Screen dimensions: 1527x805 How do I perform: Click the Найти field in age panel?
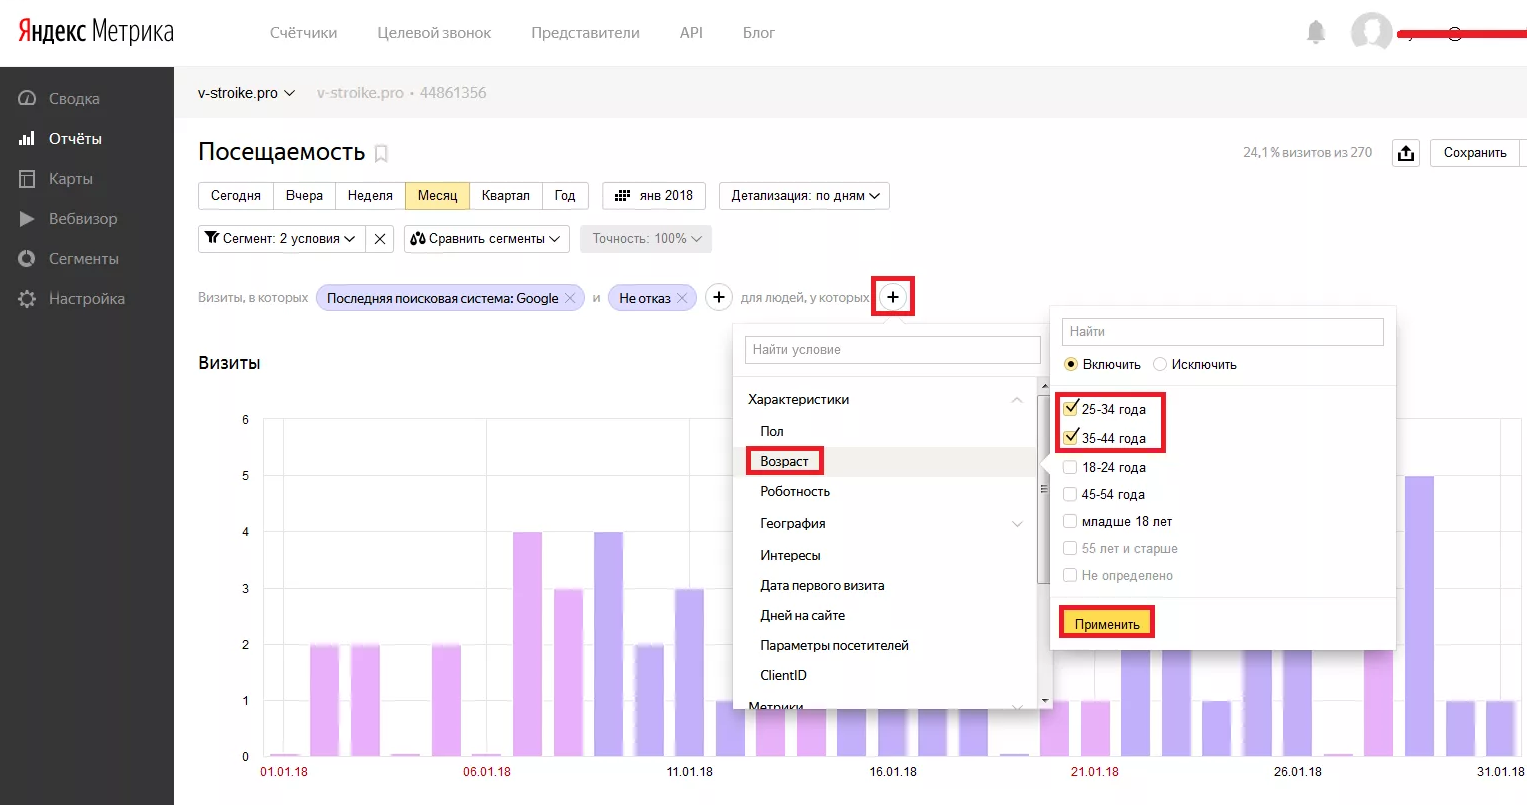point(1223,331)
